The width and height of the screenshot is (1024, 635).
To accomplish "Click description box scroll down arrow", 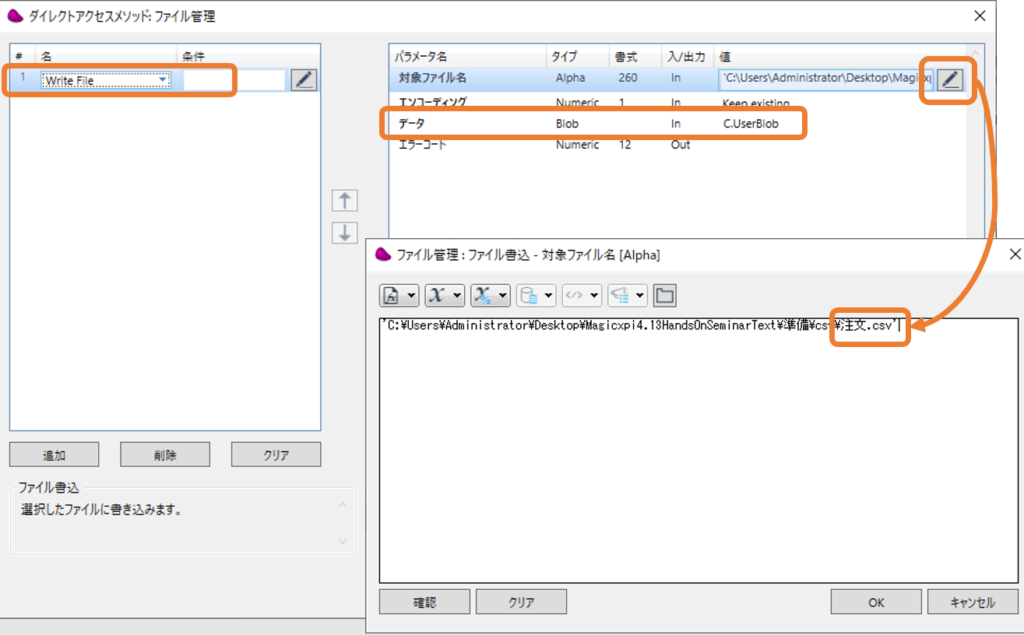I will [343, 541].
